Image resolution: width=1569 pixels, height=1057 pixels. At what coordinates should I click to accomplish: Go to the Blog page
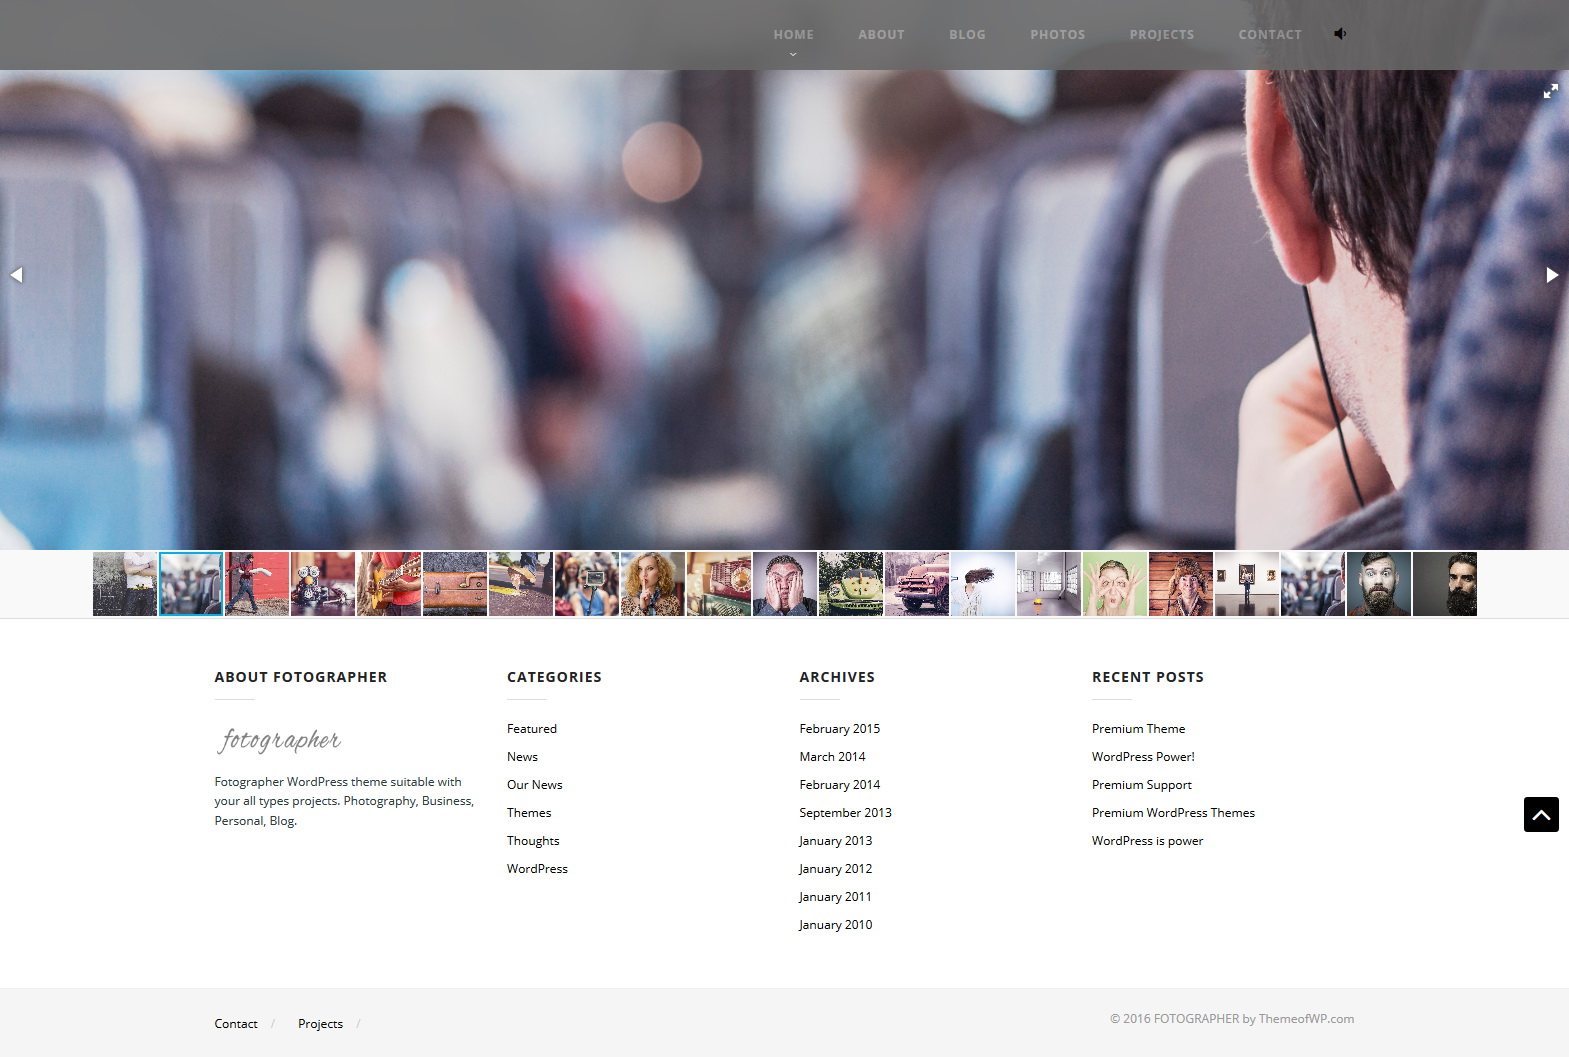[x=967, y=34]
